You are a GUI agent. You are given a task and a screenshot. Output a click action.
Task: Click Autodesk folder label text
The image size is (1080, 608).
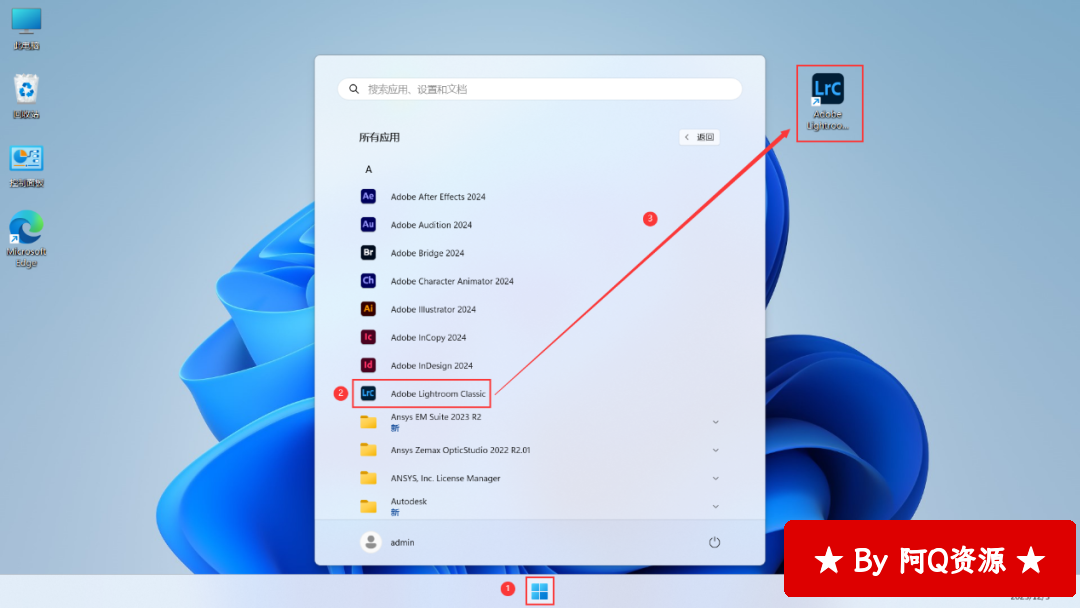click(x=409, y=501)
